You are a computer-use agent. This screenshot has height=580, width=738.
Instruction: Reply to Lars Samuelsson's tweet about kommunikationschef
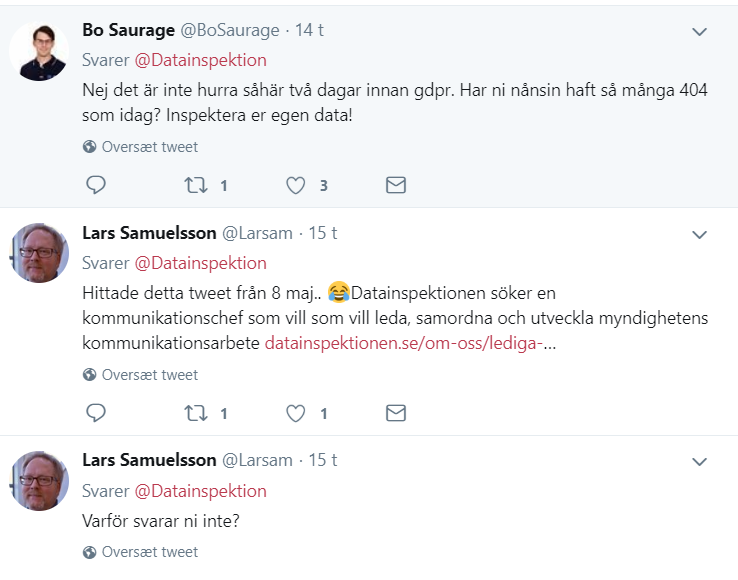(x=96, y=413)
